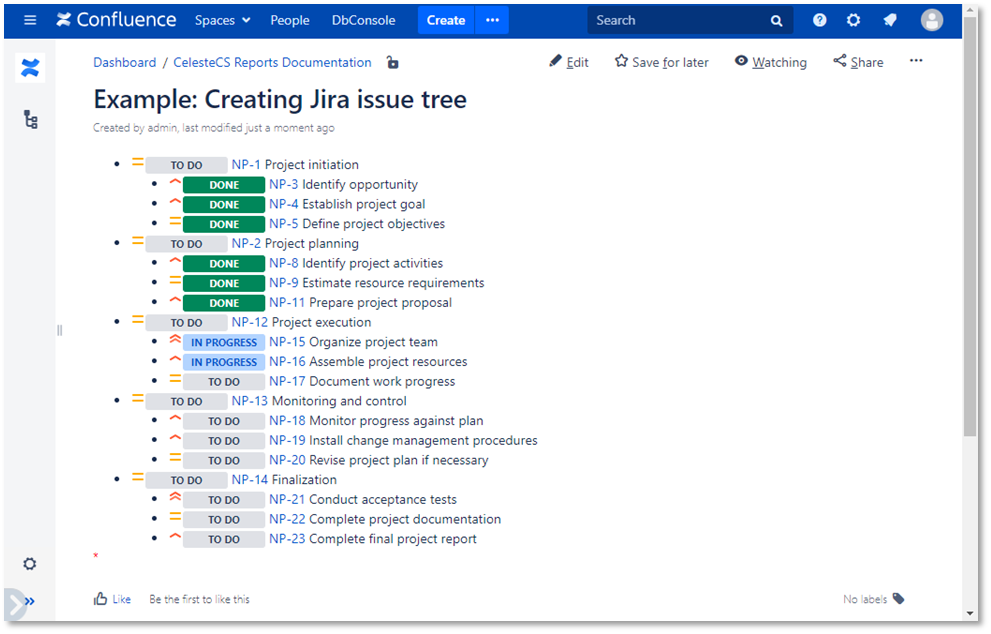Select text "Define project objectives"
991x634 pixels.
[374, 224]
